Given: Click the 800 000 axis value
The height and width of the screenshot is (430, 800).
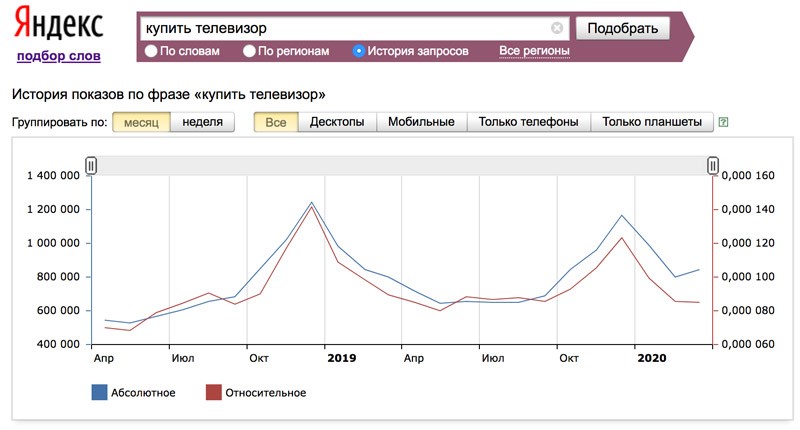Looking at the screenshot, I should (58, 276).
